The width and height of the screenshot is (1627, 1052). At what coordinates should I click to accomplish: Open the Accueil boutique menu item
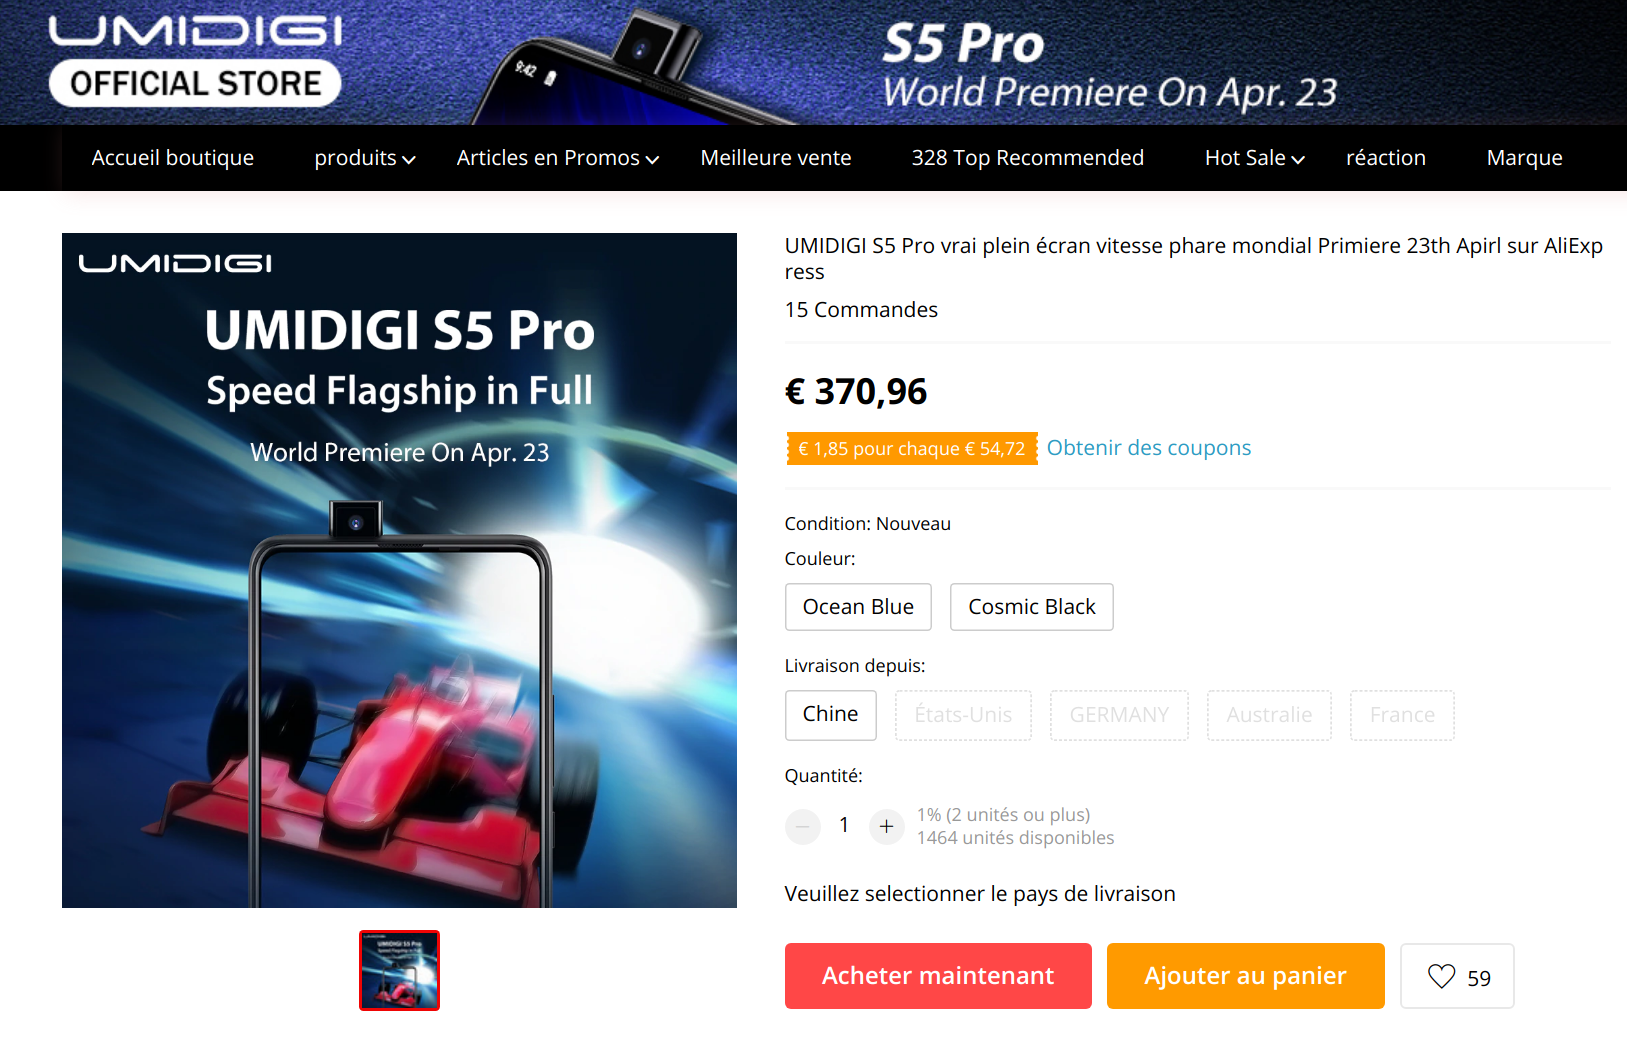click(x=173, y=158)
